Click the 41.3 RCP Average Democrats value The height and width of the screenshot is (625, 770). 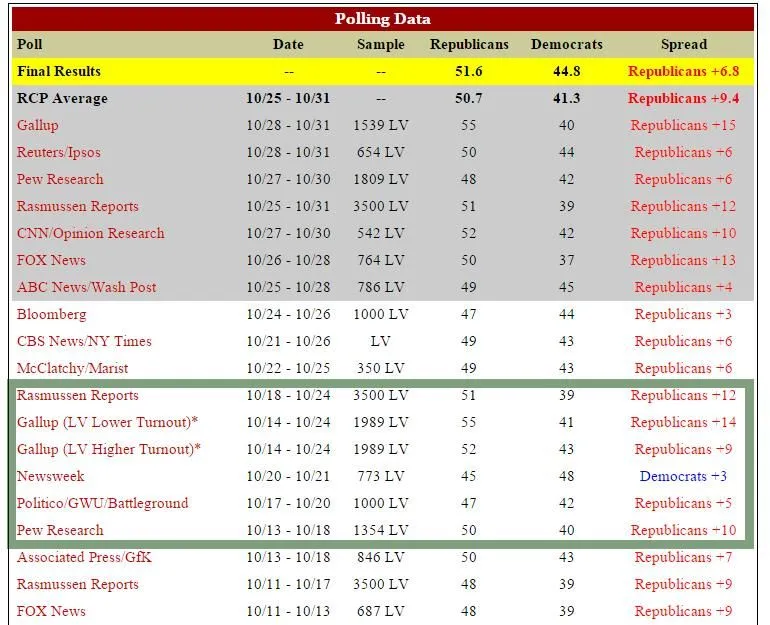[567, 98]
